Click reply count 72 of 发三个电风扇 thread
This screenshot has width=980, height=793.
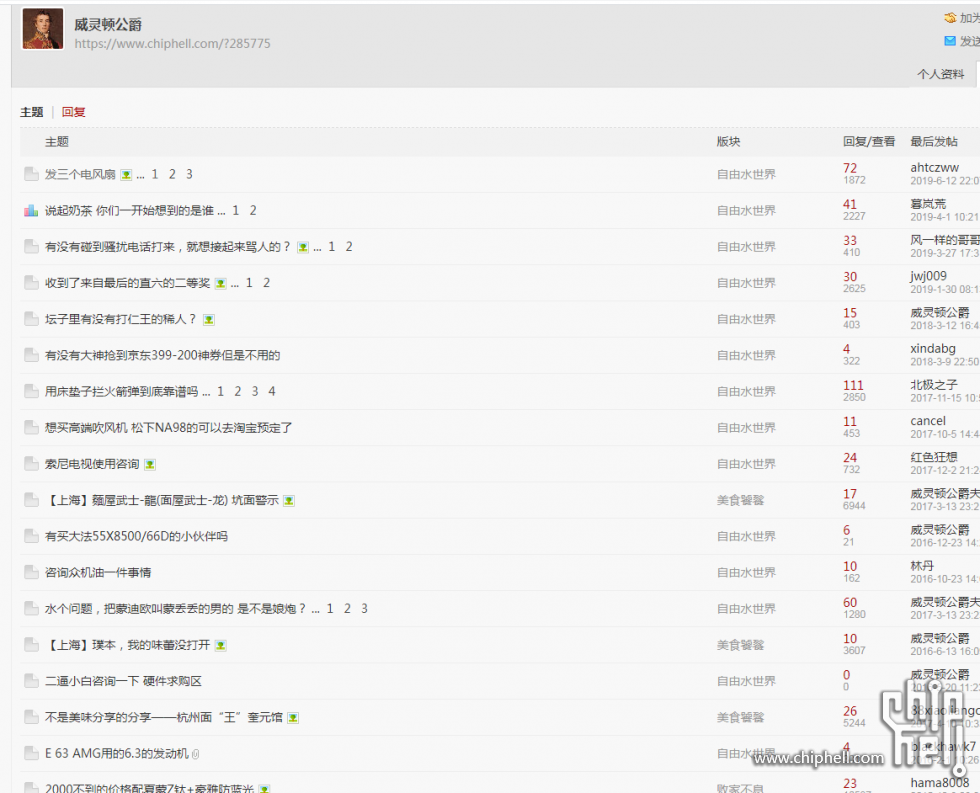[x=850, y=168]
